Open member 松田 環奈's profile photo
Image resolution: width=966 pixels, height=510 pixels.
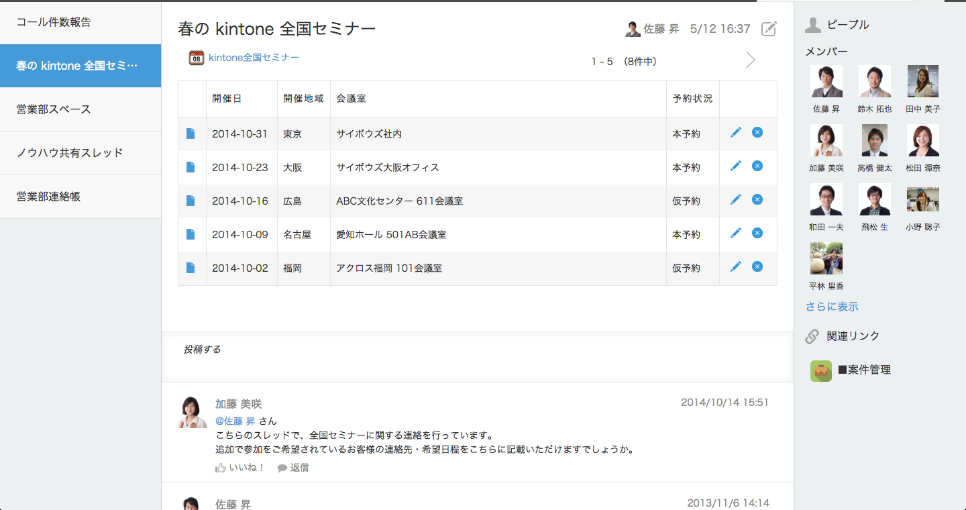(x=923, y=140)
